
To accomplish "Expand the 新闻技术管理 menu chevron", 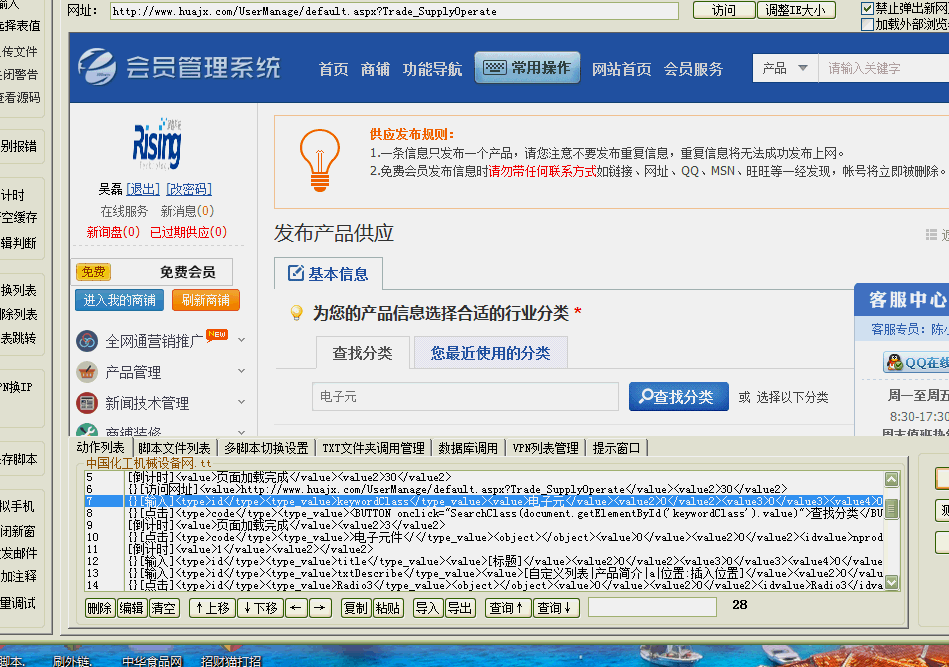I will click(241, 401).
